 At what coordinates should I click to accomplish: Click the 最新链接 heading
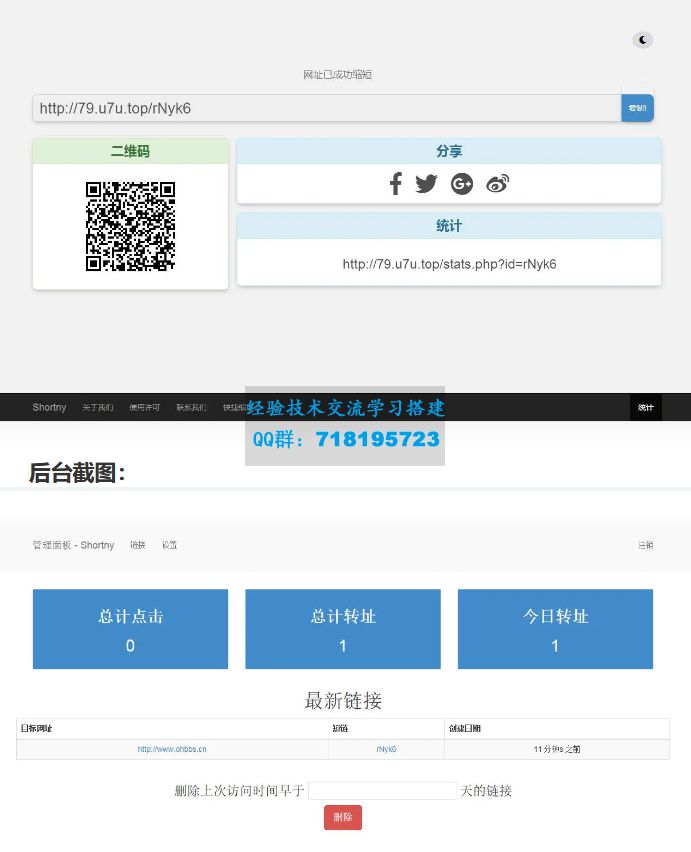pos(343,700)
